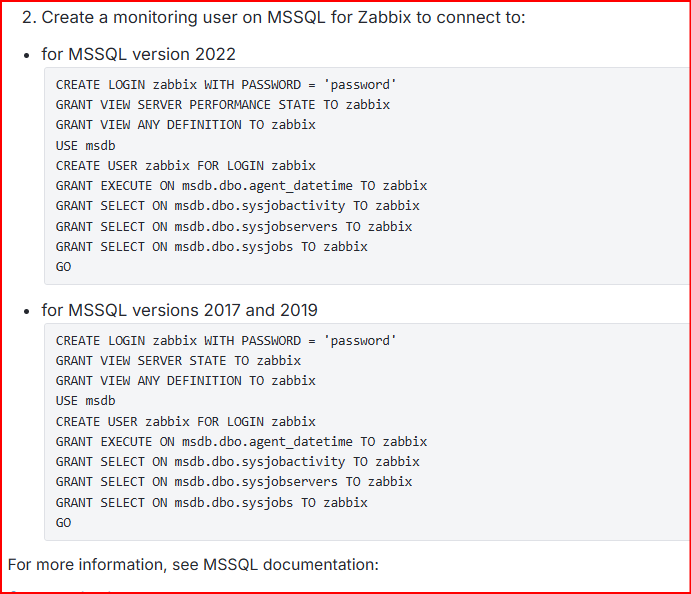Screen dimensions: 691x594
Task: Click 'USE msdb' in the 2022 code block
Action: coord(85,145)
